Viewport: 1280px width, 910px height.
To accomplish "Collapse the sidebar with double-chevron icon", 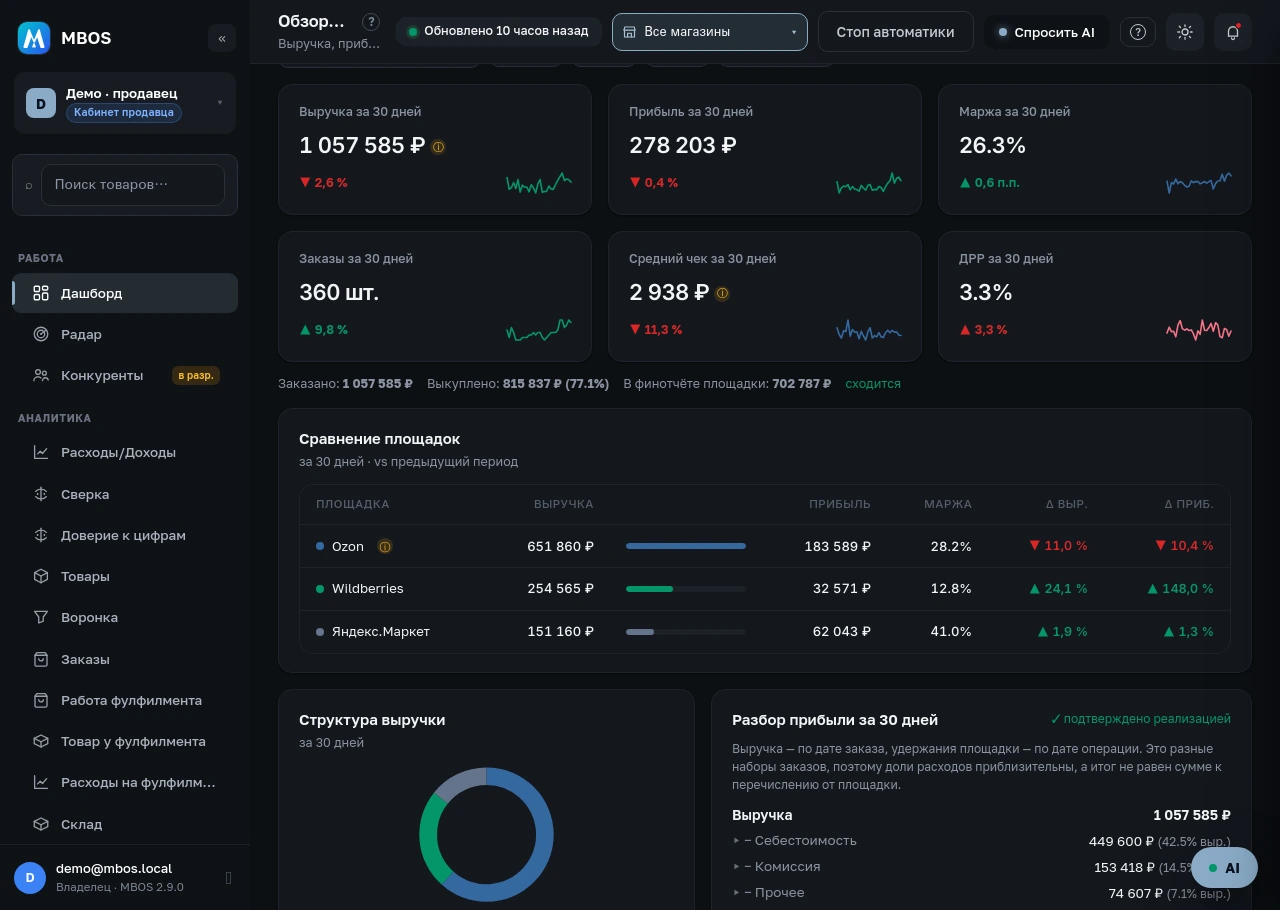I will [x=222, y=38].
